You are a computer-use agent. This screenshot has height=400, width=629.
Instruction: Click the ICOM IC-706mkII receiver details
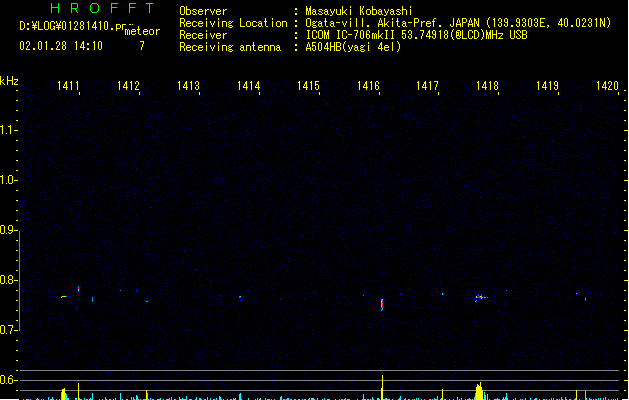click(x=416, y=35)
